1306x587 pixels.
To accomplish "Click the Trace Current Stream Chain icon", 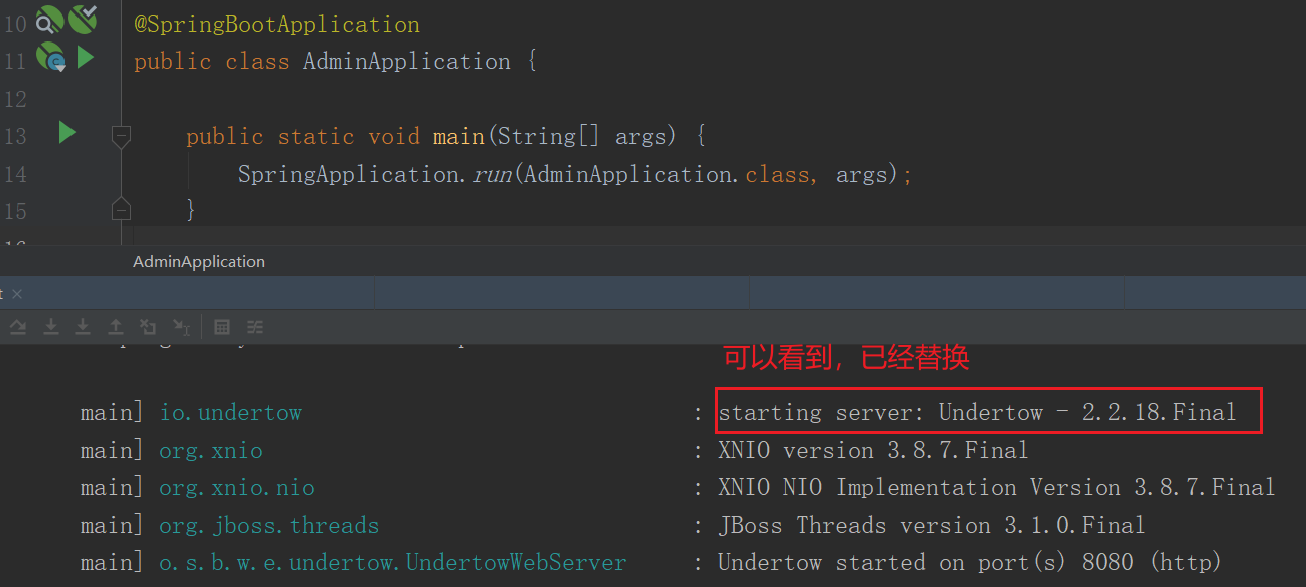I will pyautogui.click(x=255, y=327).
